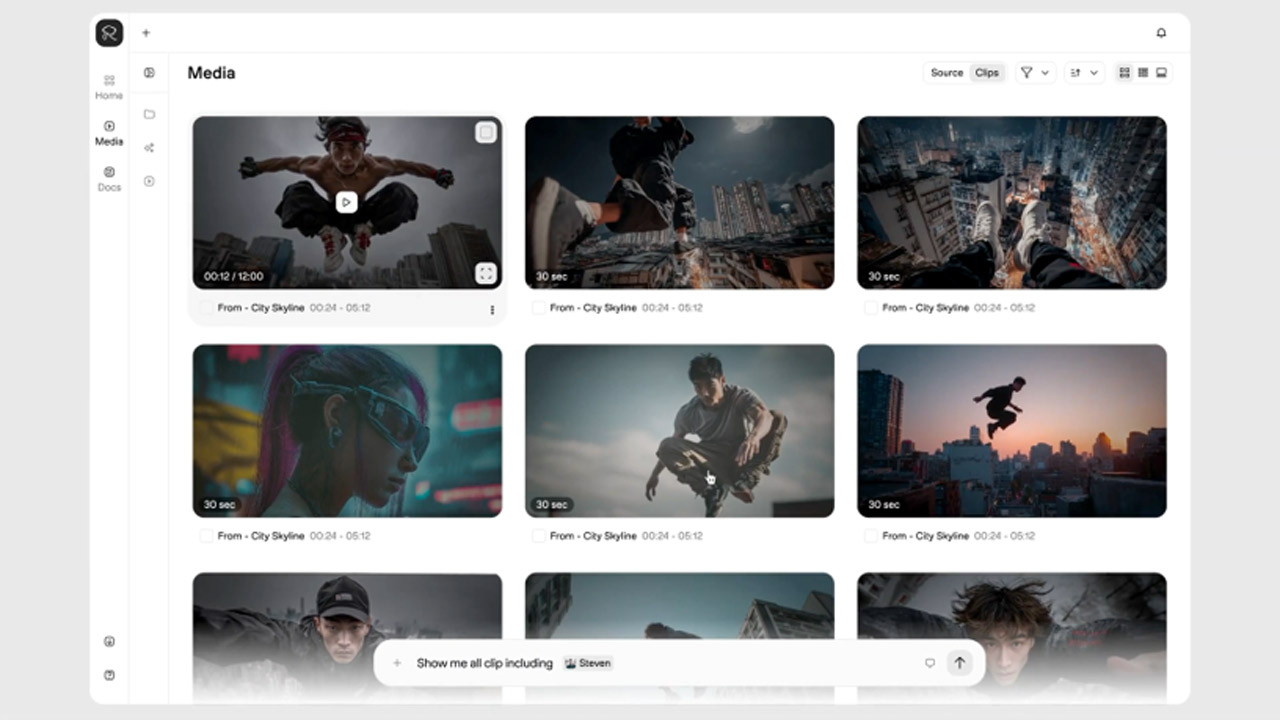The height and width of the screenshot is (720, 1280).
Task: Click "30 sec" label on the feet-over-city clip
Action: (884, 276)
